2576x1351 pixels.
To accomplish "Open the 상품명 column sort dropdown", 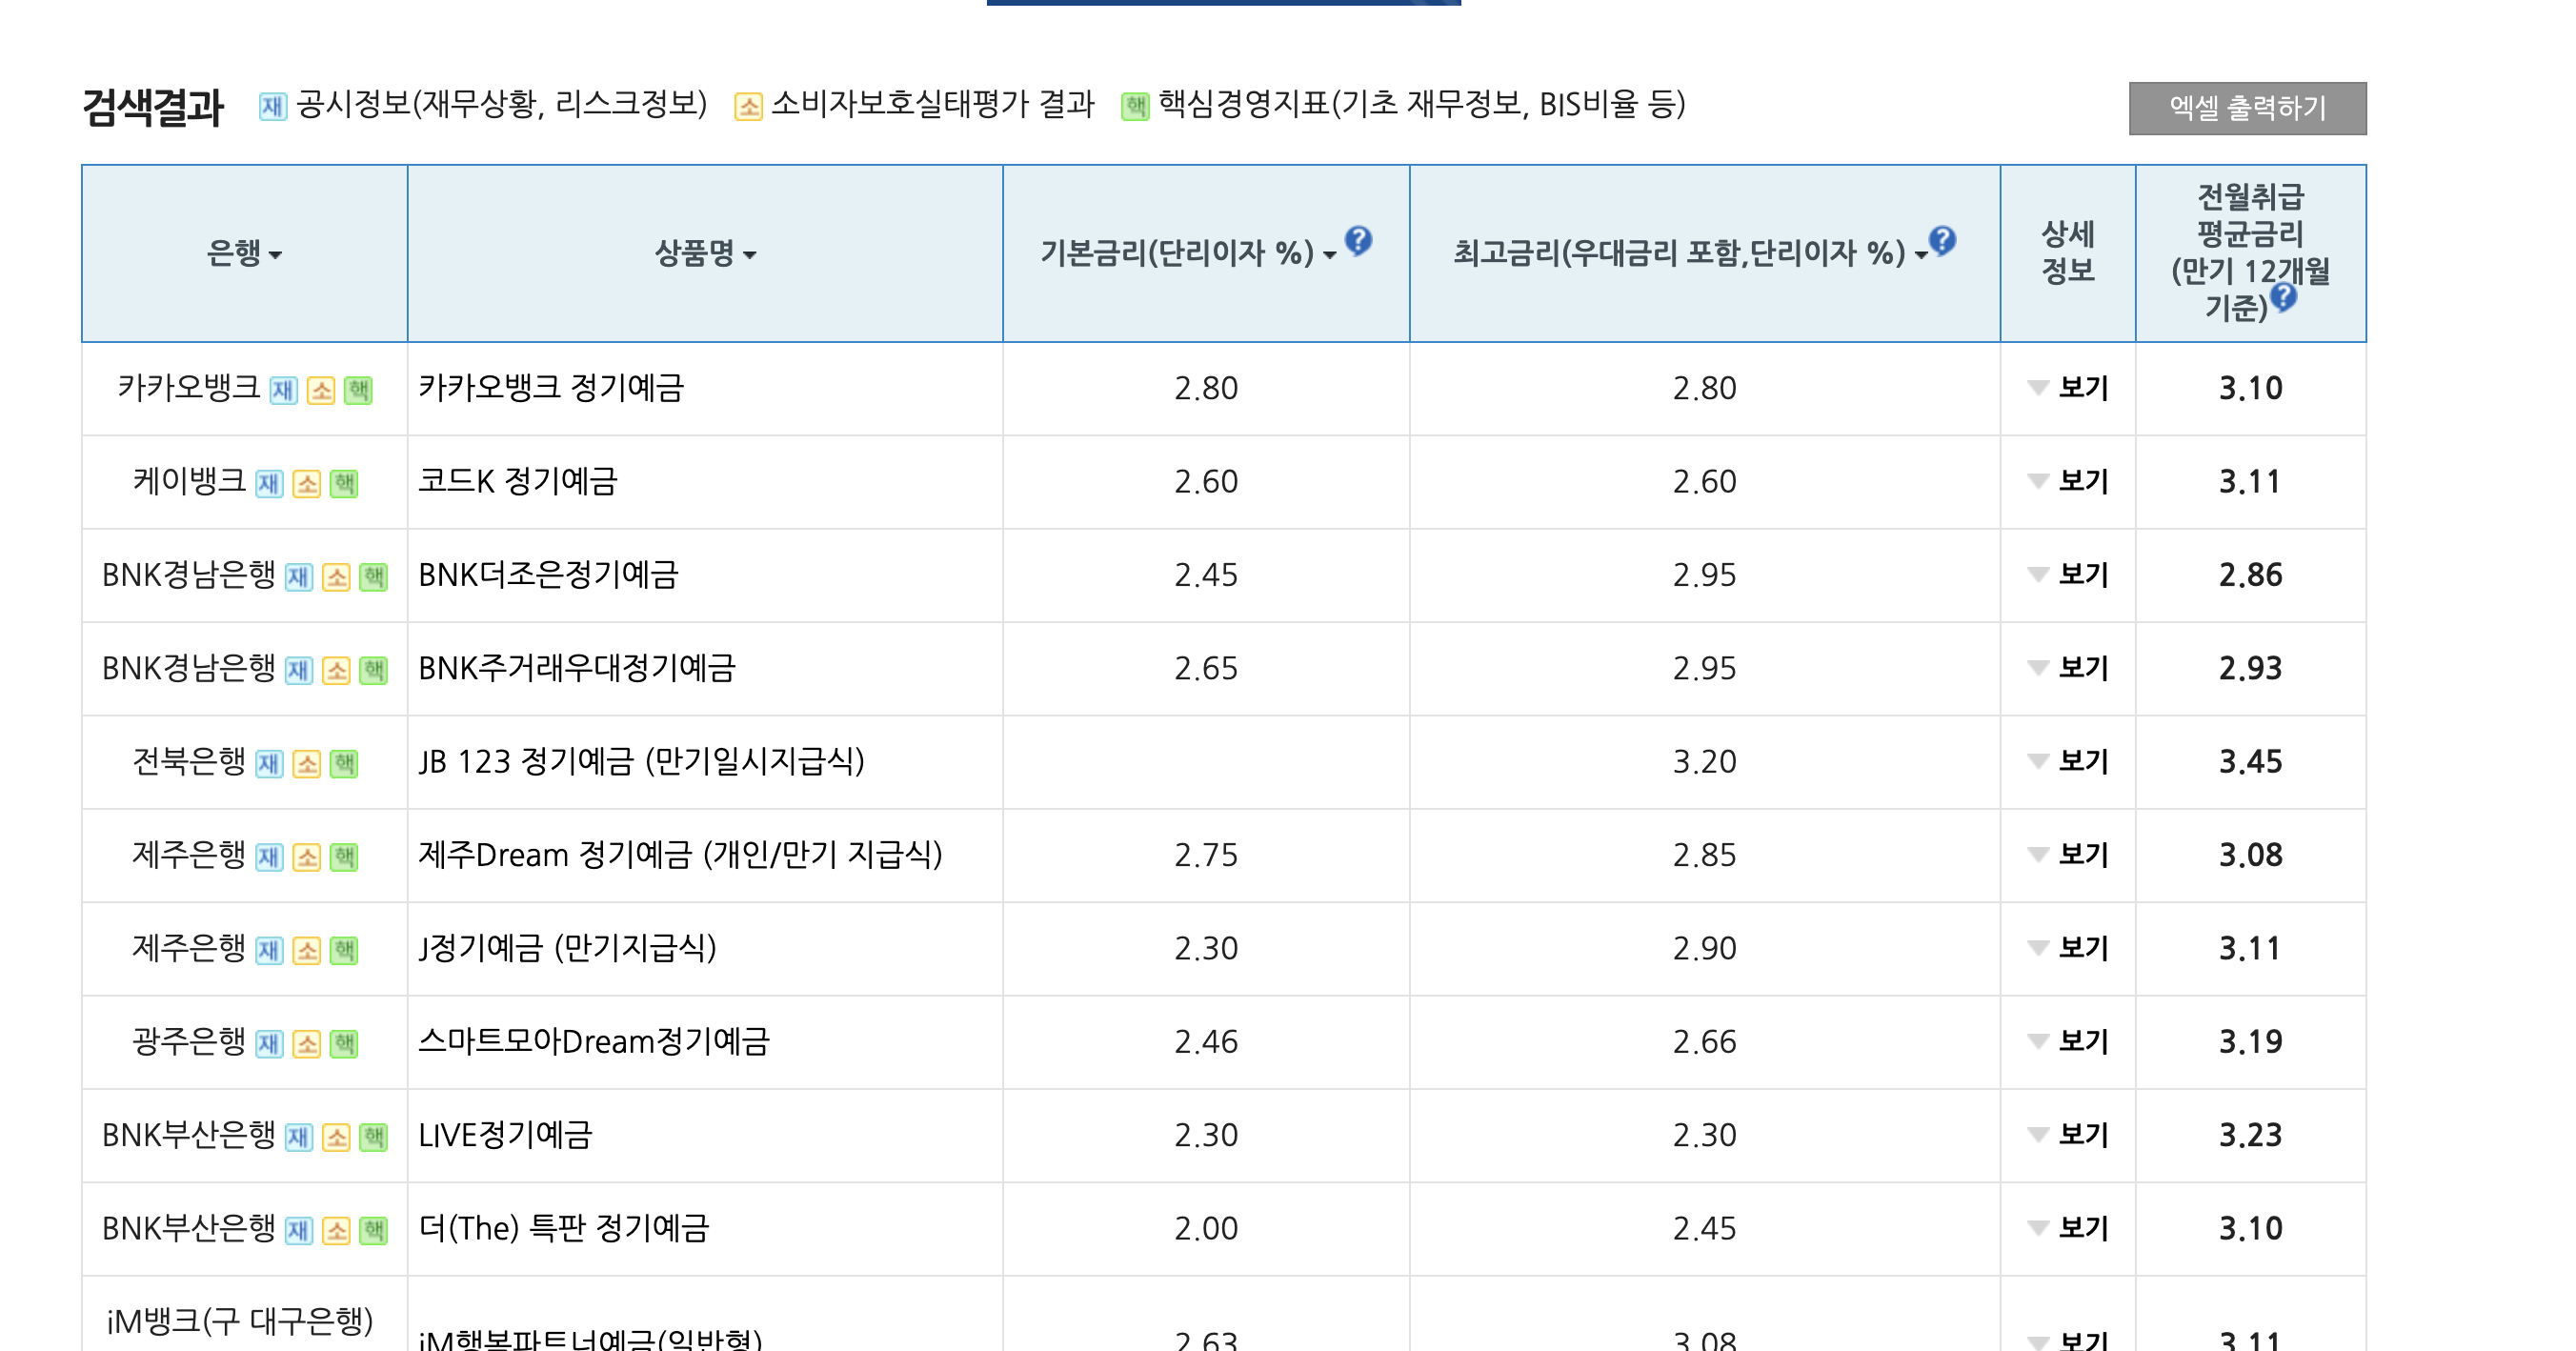I will pyautogui.click(x=751, y=256).
